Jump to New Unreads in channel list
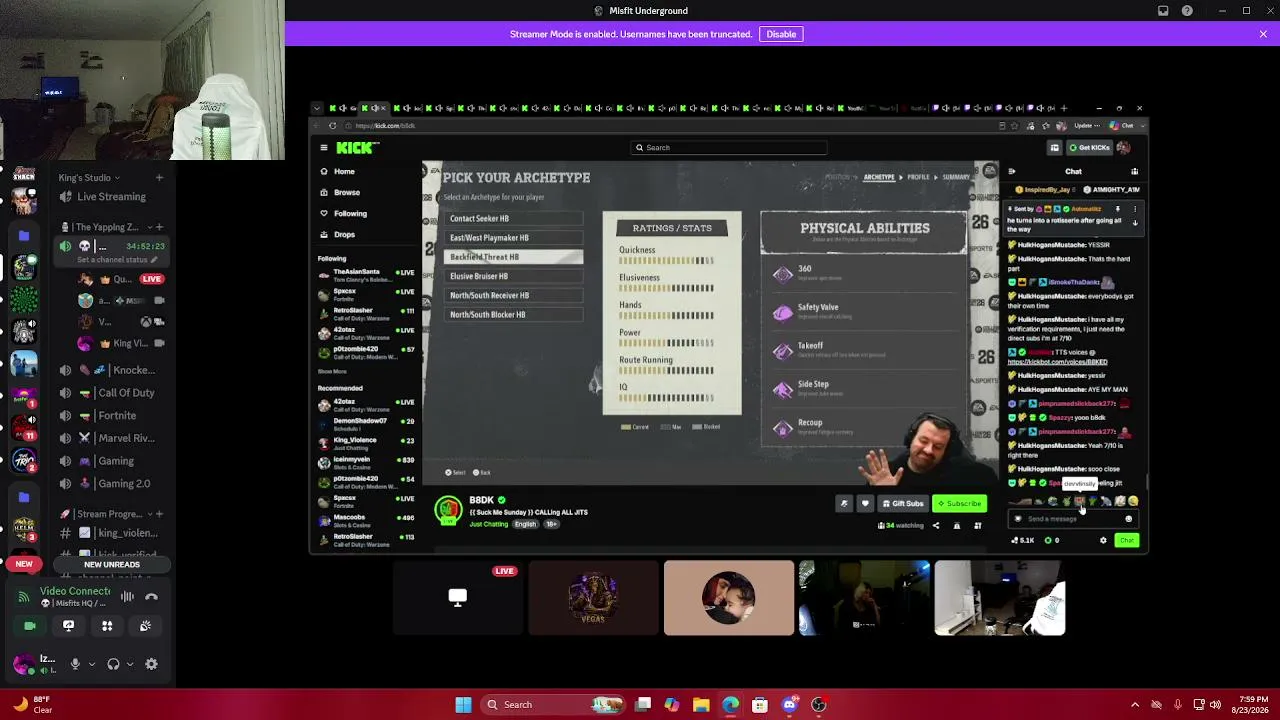 click(x=112, y=564)
